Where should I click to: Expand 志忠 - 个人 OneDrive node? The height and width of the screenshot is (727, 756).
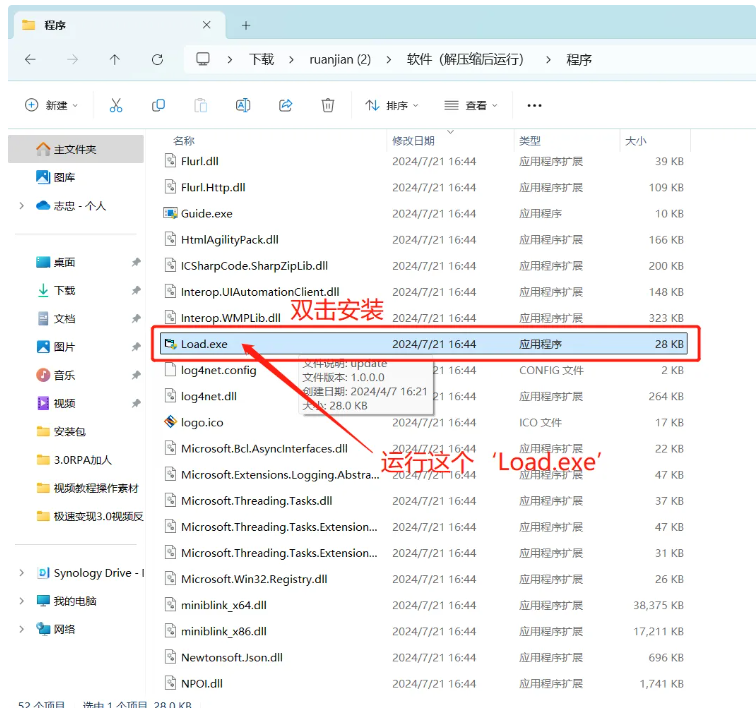(21, 206)
